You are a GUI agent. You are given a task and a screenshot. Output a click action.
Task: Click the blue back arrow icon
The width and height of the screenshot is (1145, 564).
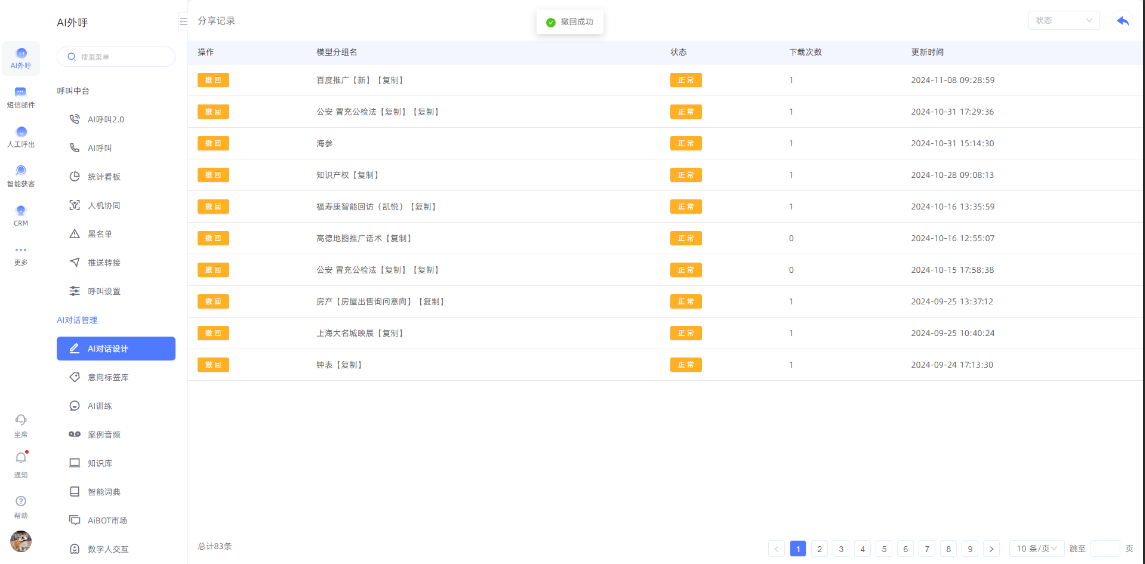pos(1123,21)
